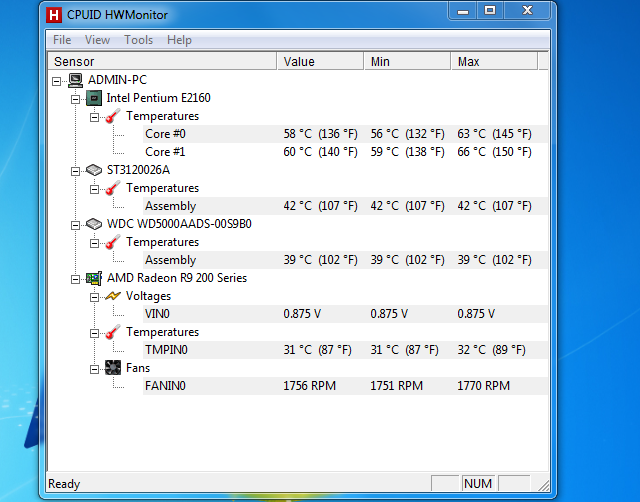Click the Intel Pentium E2160 CPU icon
This screenshot has height=502, width=640.
[93, 98]
